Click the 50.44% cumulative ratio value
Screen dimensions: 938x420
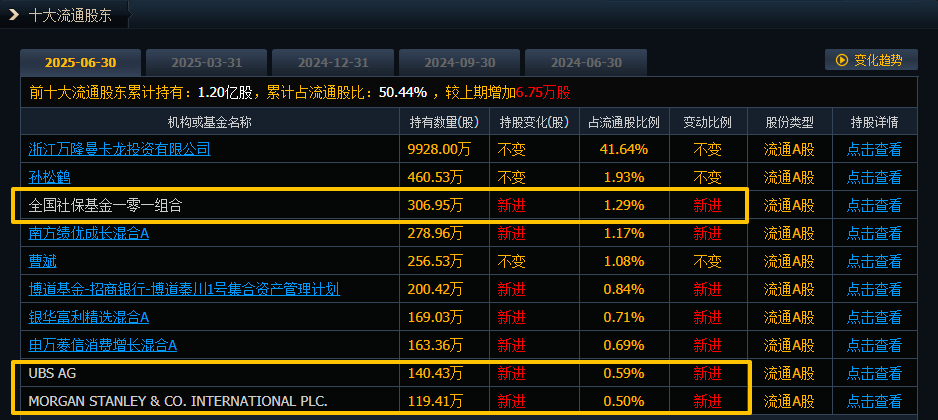pyautogui.click(x=403, y=93)
